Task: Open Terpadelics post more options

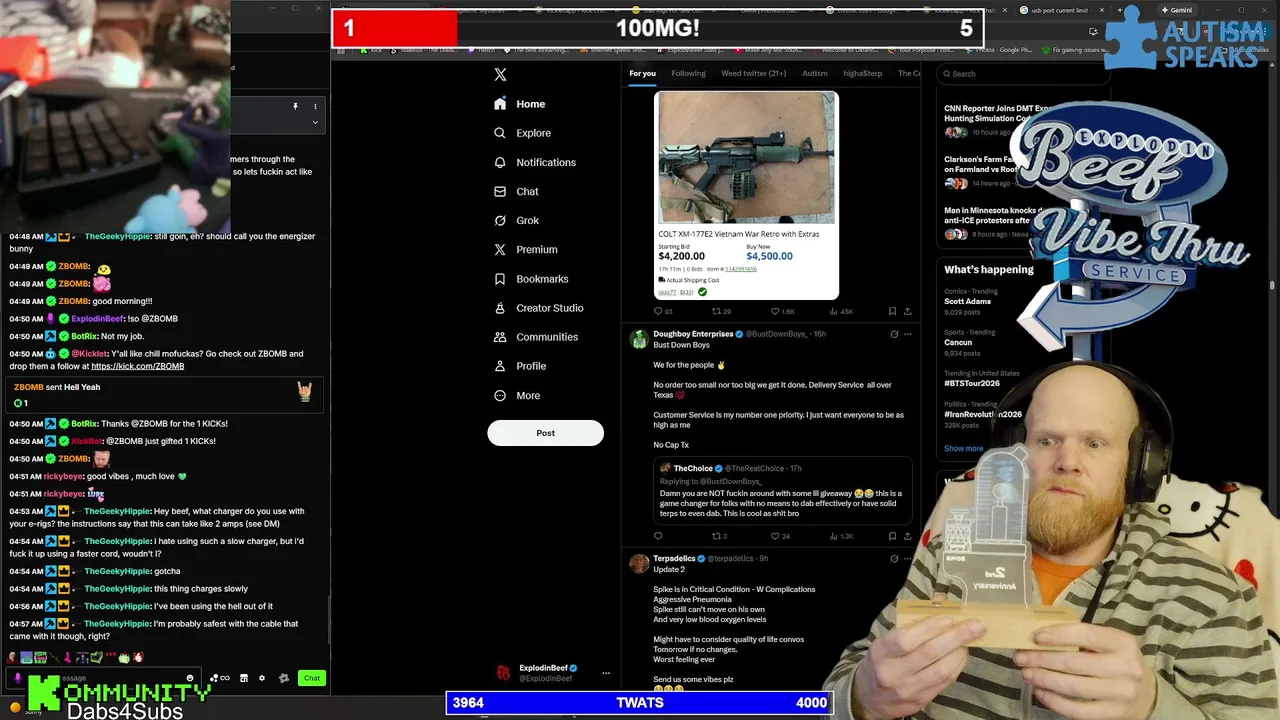Action: 908,559
